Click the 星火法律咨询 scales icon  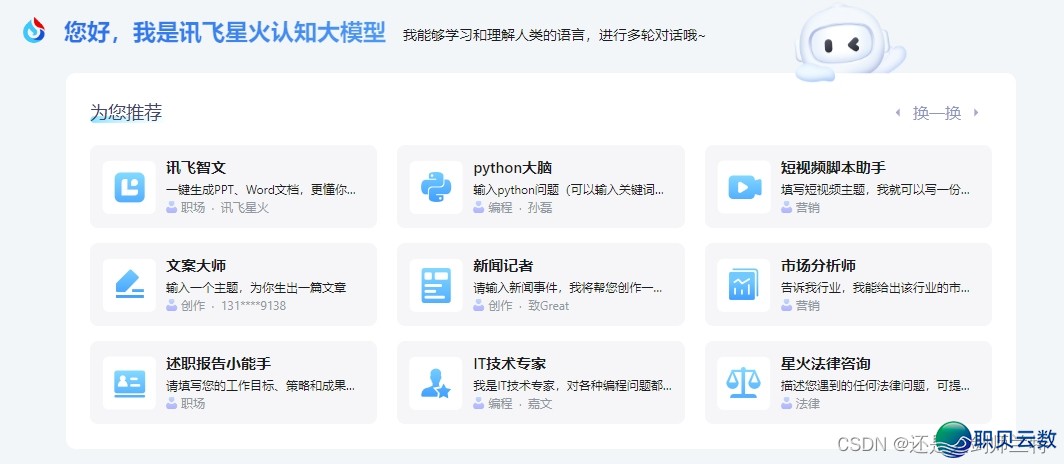coord(744,383)
